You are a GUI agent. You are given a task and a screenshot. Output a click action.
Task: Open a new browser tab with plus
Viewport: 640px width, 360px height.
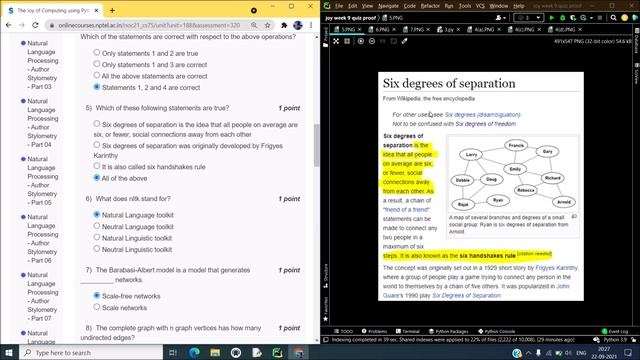[x=112, y=11]
